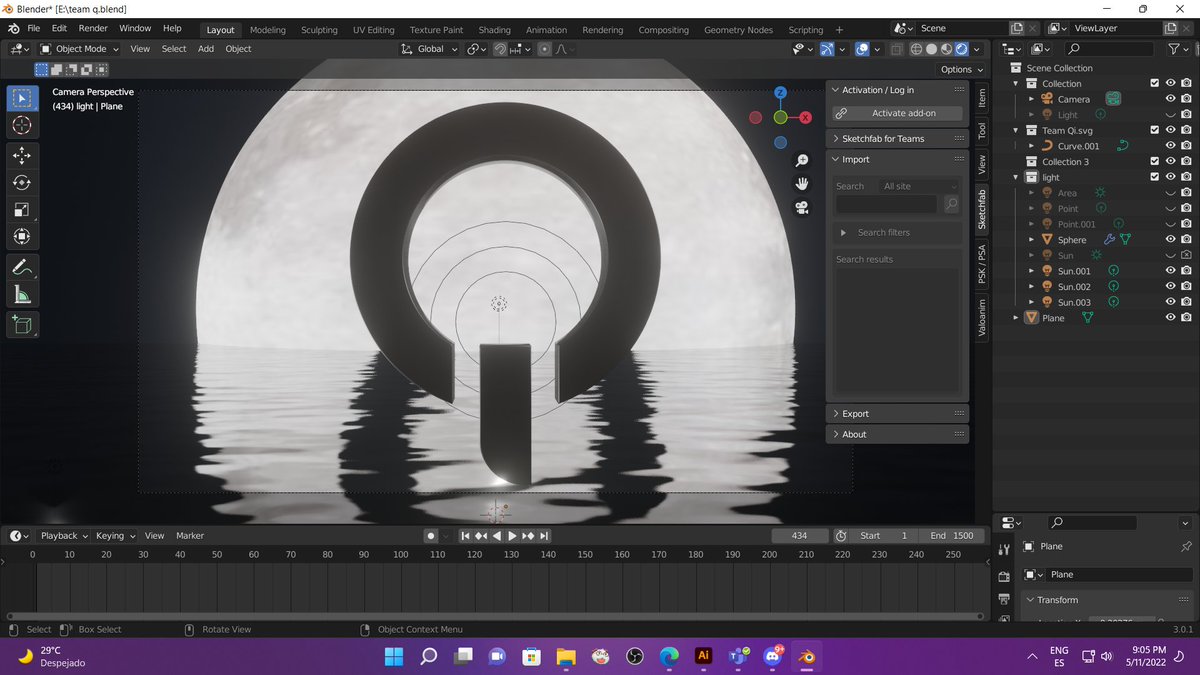Select the Measure tool
The image size is (1200, 675).
pos(23,294)
